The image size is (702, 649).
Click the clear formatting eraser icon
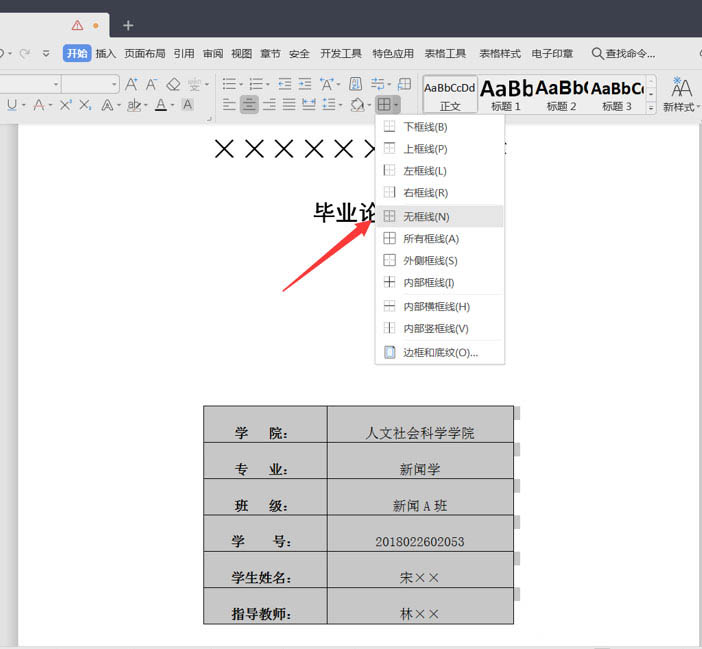(x=173, y=85)
